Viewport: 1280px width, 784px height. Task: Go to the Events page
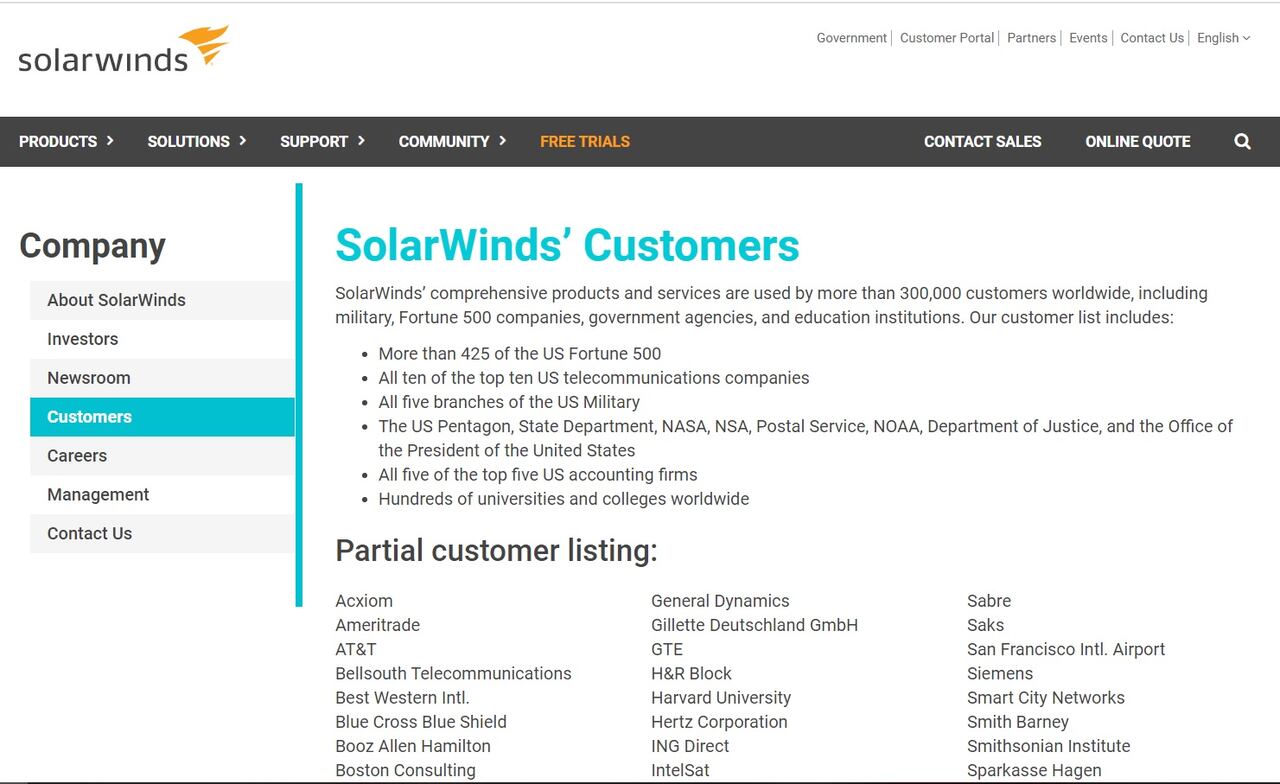click(x=1088, y=38)
